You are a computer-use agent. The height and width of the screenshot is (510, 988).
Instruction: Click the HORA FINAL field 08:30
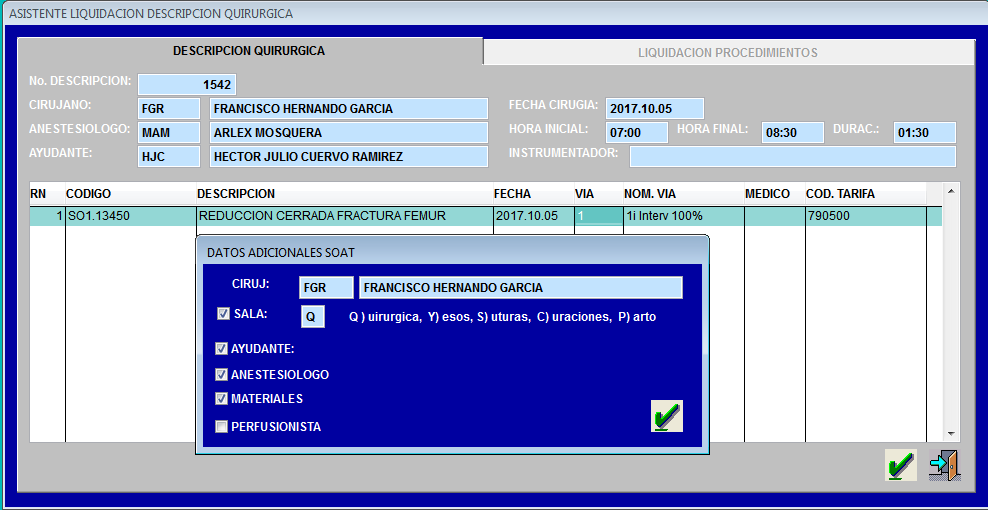click(793, 132)
